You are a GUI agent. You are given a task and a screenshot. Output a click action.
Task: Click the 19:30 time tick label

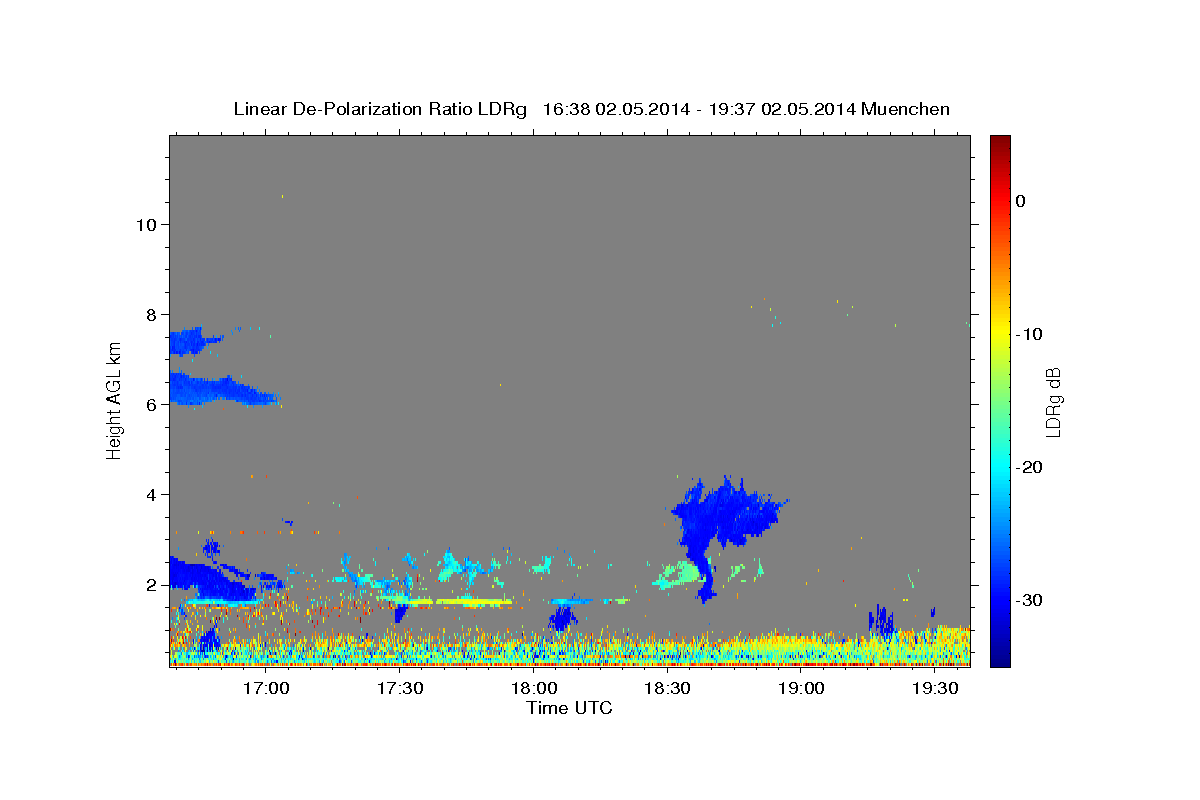[x=935, y=688]
